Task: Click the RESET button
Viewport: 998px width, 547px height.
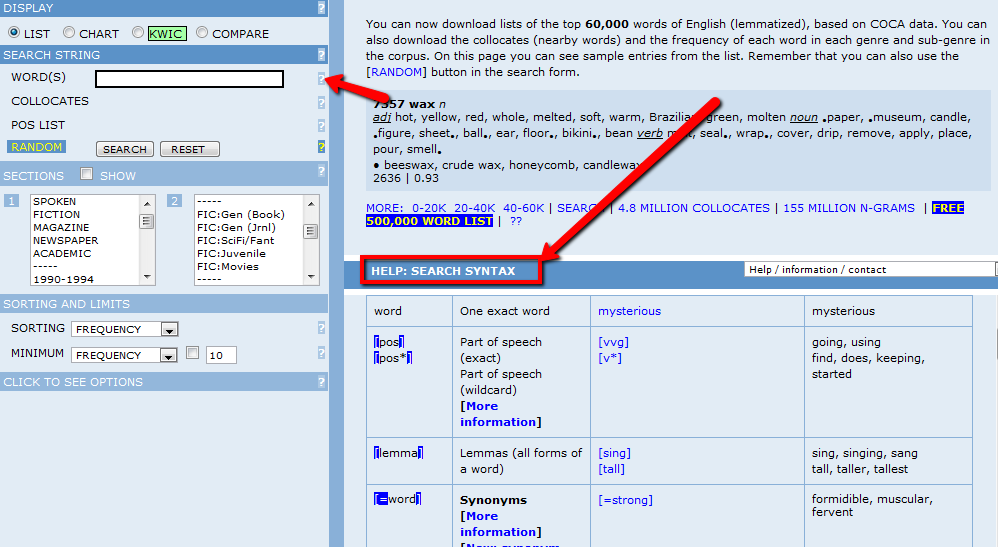Action: 190,149
